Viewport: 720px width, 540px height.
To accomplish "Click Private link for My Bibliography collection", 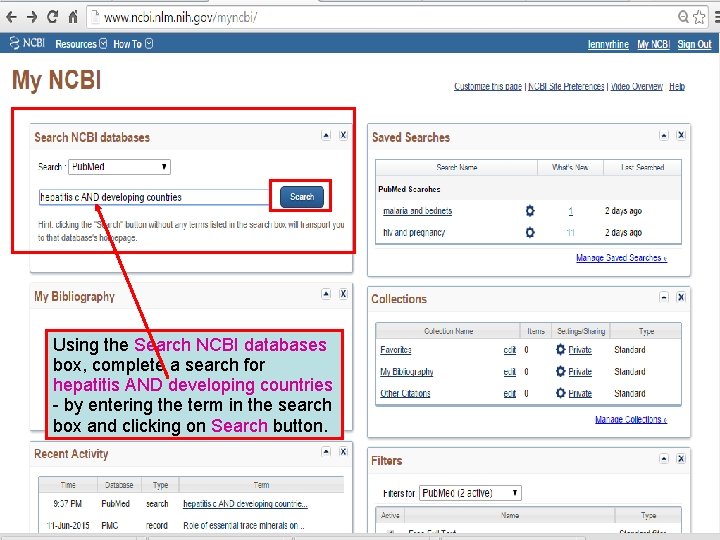I will click(x=580, y=371).
